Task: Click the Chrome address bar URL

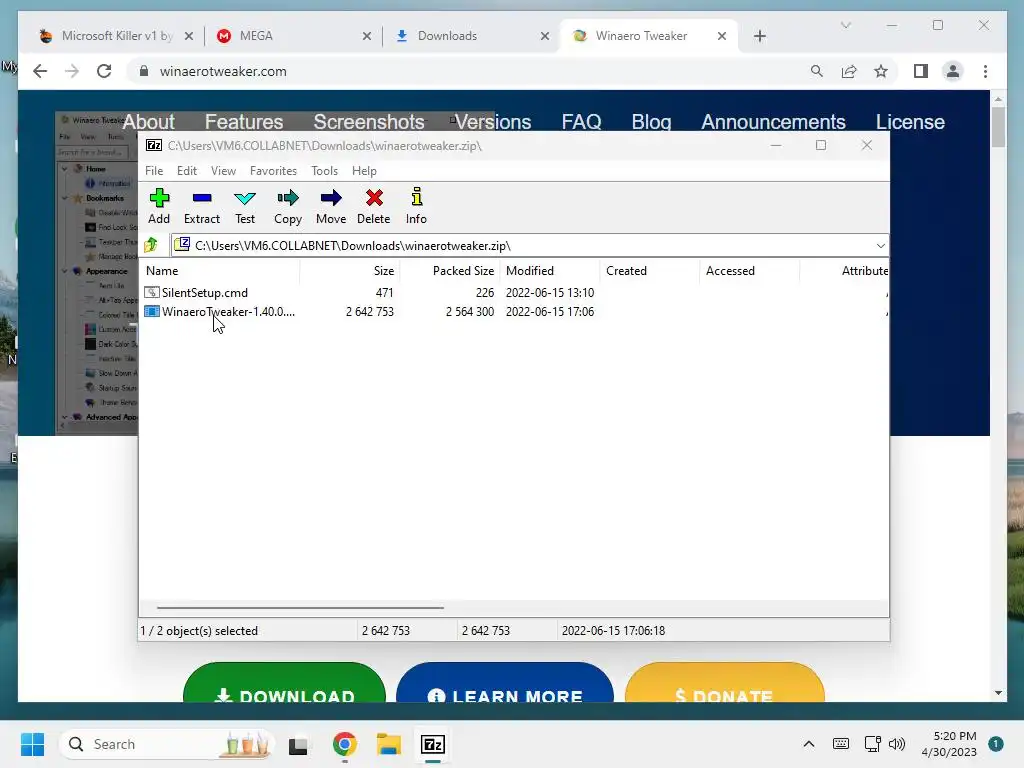Action: point(223,71)
